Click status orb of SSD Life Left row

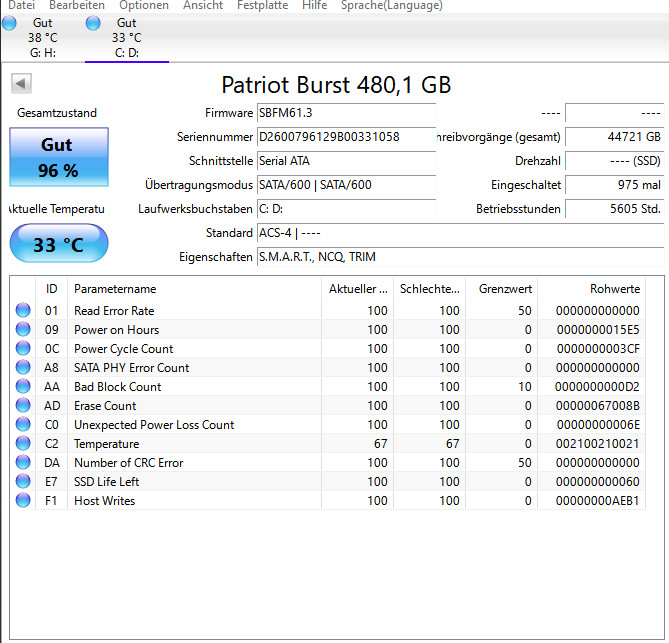click(23, 481)
